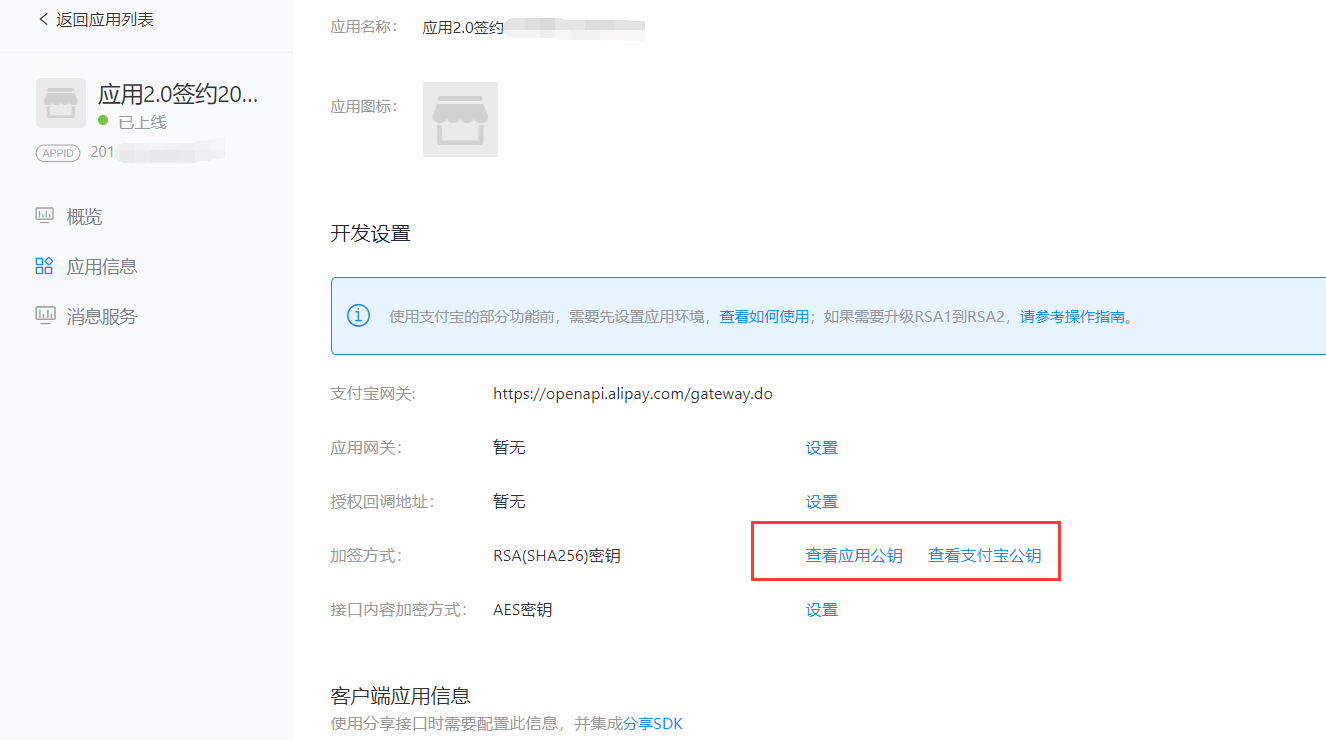Click the green 已上线 status dot
Screen dimensions: 1326x740
coord(103,121)
